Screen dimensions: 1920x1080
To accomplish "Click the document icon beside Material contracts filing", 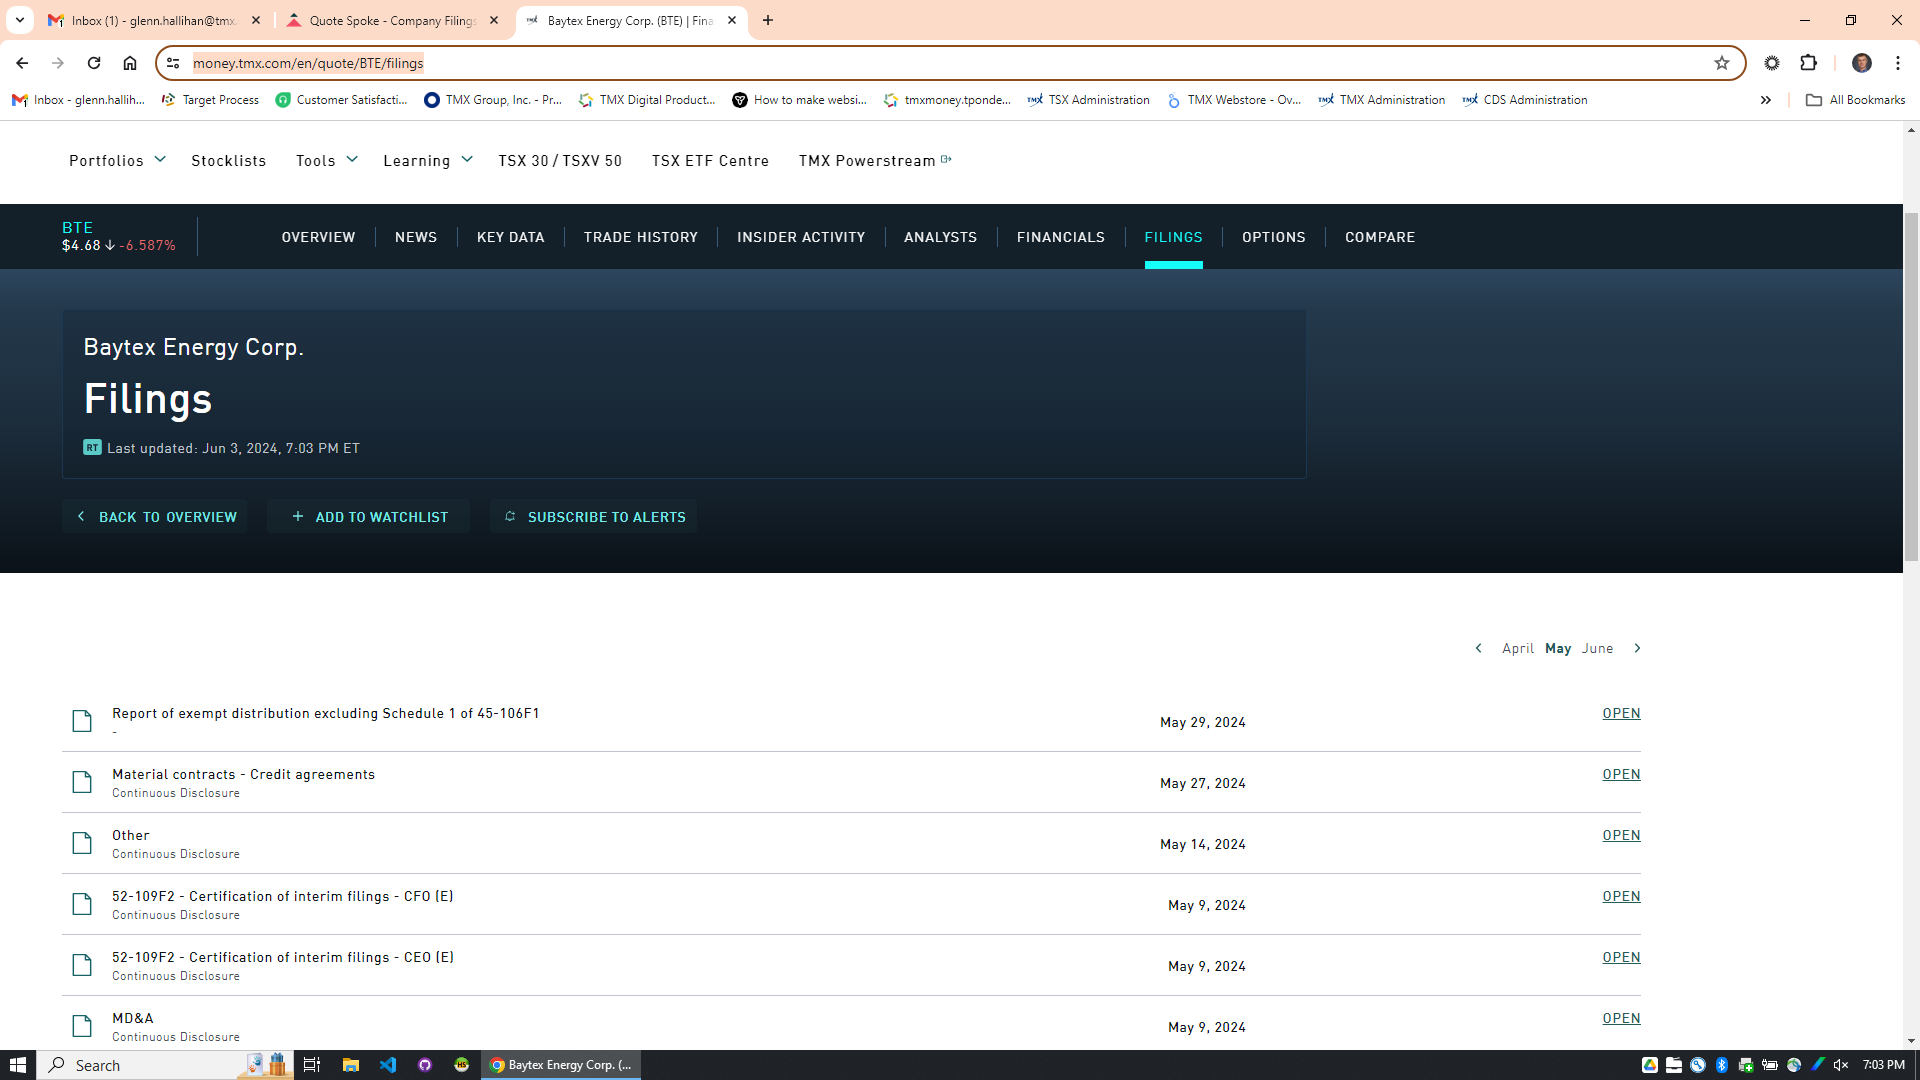I will coord(82,782).
